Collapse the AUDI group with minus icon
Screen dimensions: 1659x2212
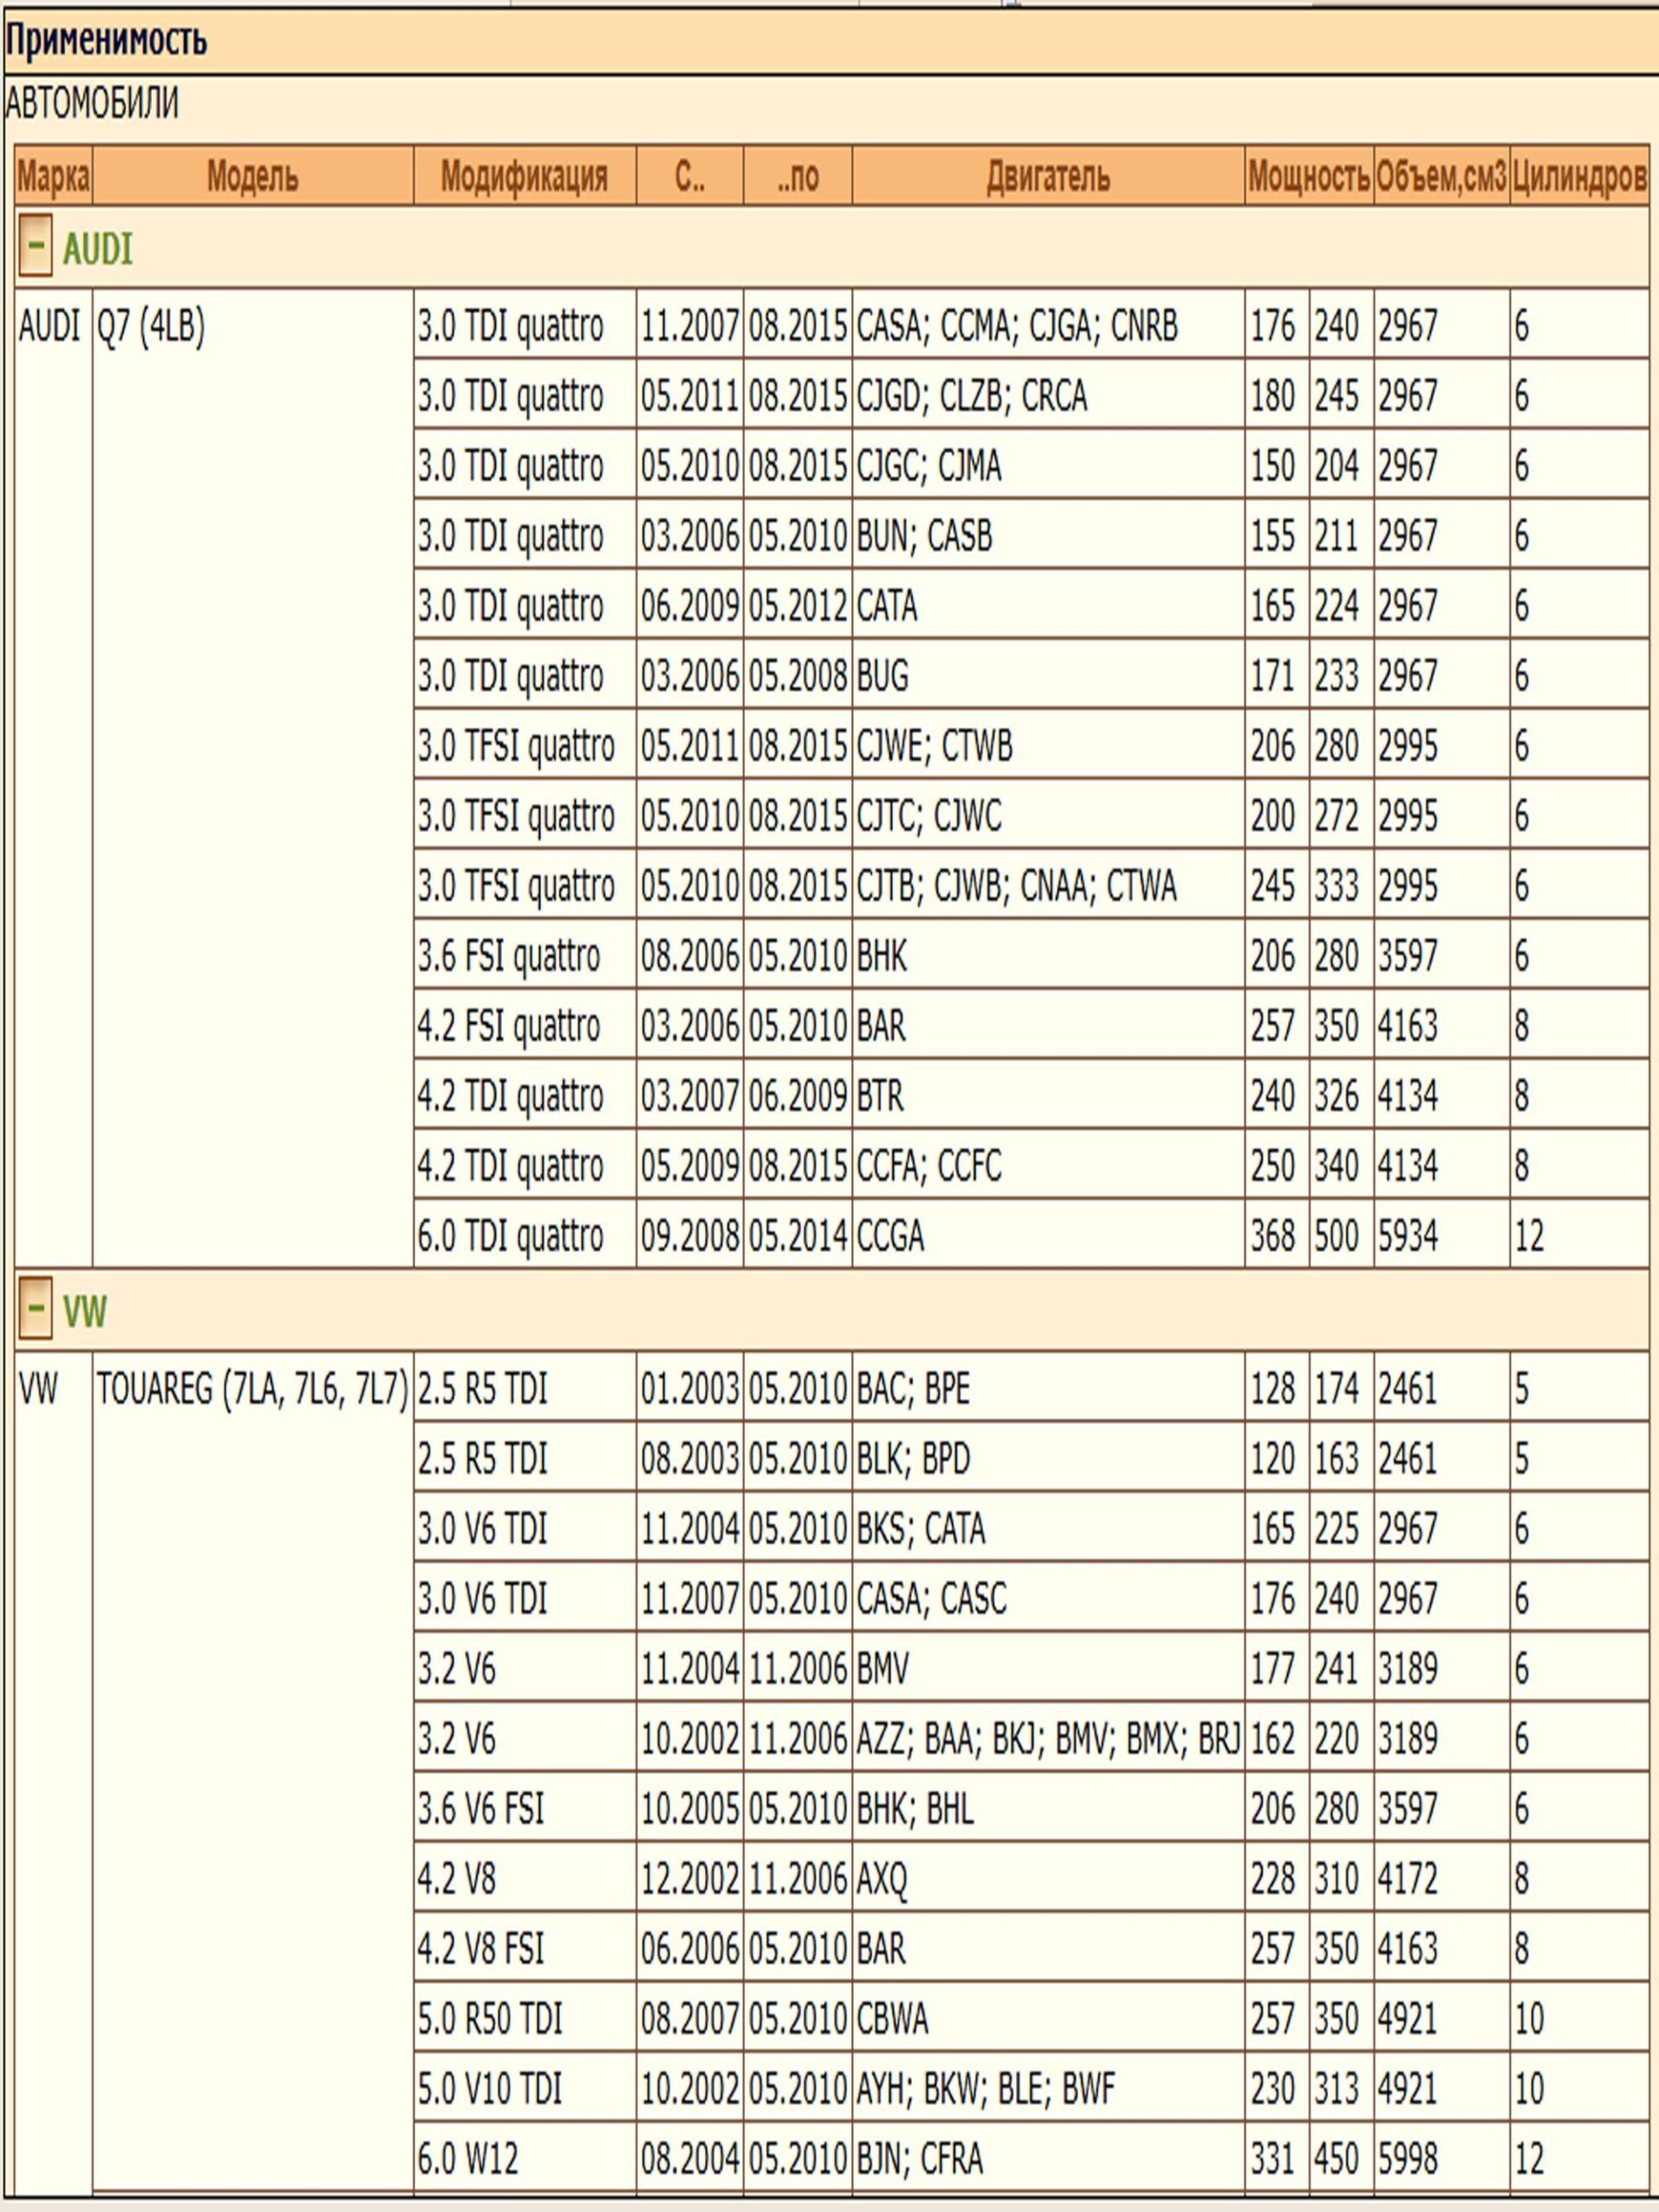coord(35,247)
